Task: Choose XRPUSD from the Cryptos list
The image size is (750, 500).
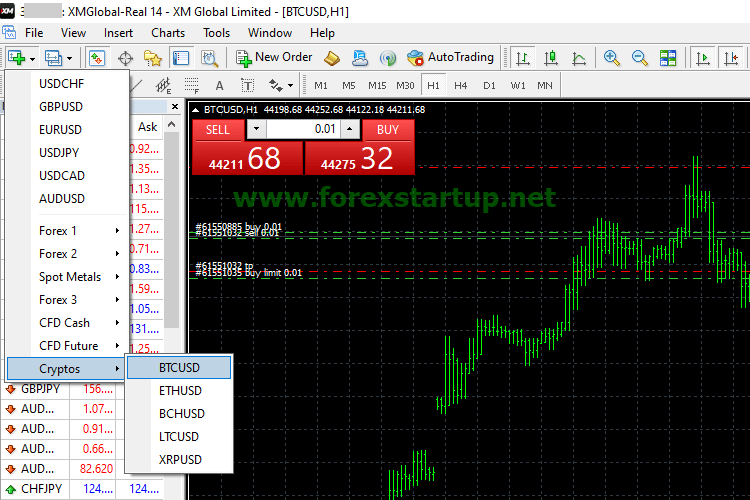Action: (179, 459)
